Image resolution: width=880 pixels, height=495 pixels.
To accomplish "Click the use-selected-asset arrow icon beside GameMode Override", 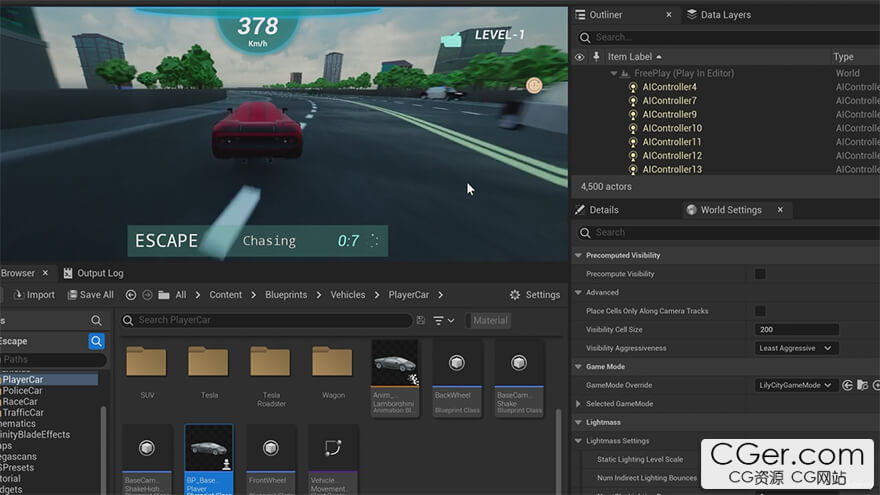I will click(x=847, y=385).
